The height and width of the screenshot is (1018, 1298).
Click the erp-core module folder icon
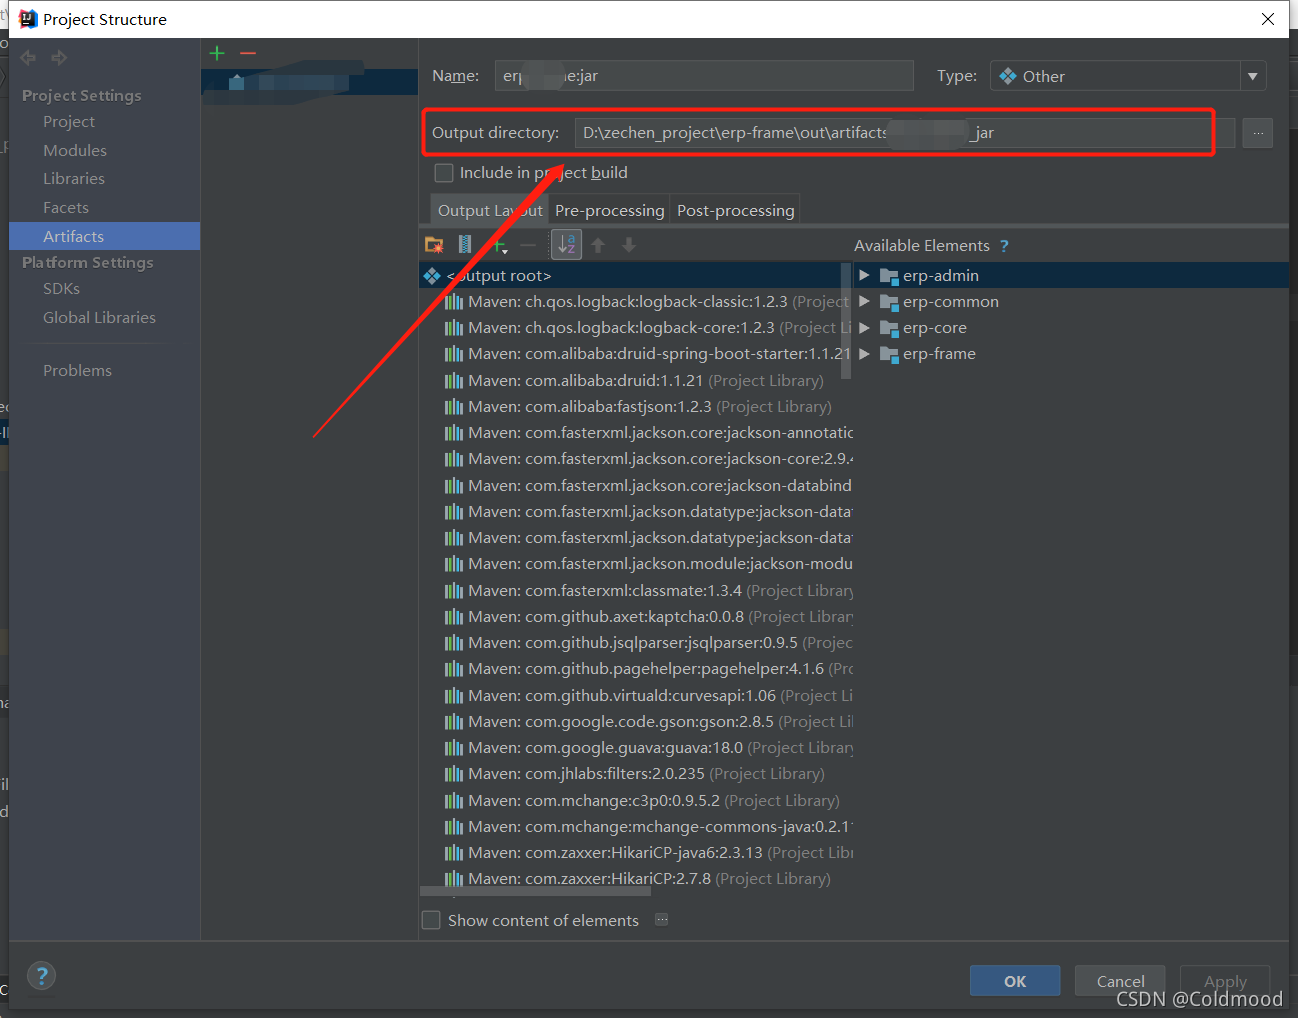[889, 328]
